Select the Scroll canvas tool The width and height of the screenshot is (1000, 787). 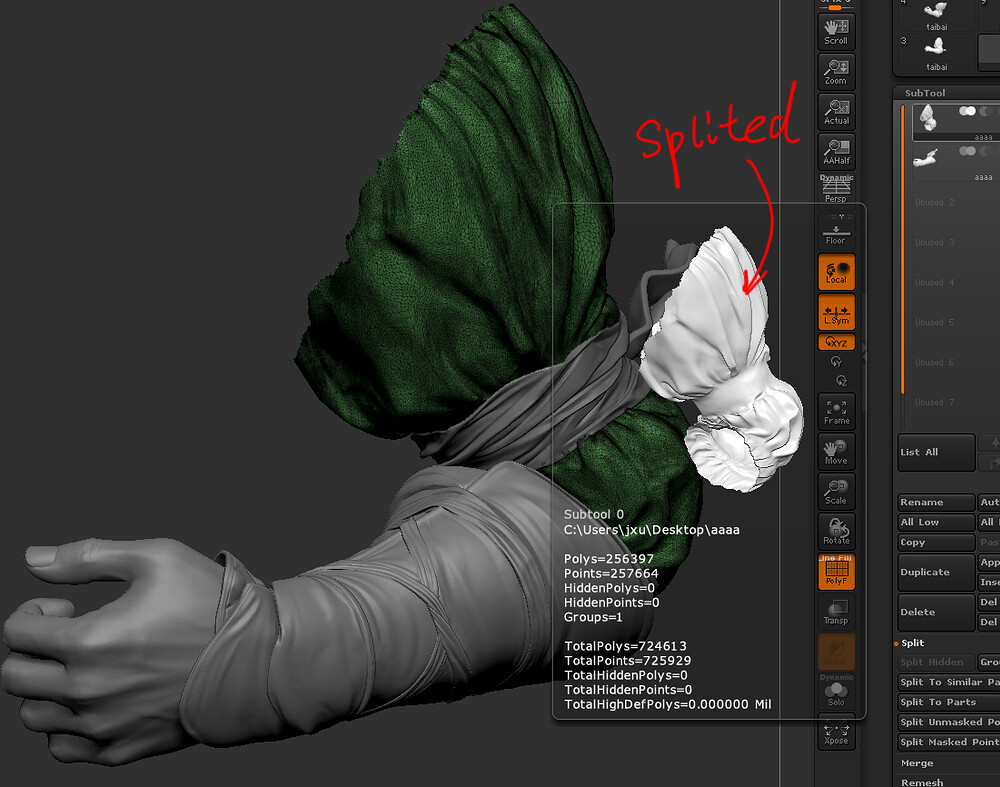836,31
